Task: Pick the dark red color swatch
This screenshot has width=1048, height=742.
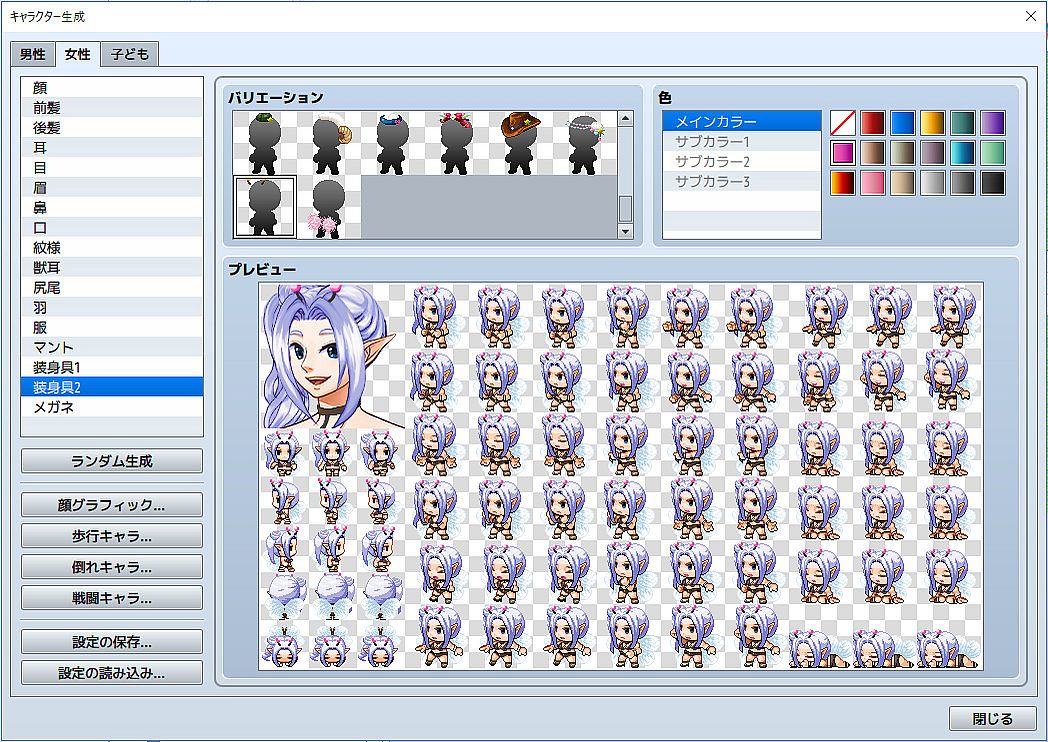Action: (873, 123)
